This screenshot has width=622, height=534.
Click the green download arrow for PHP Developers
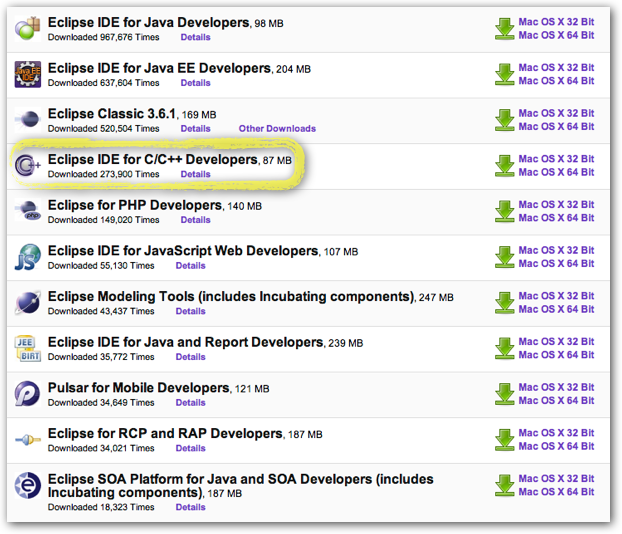505,211
